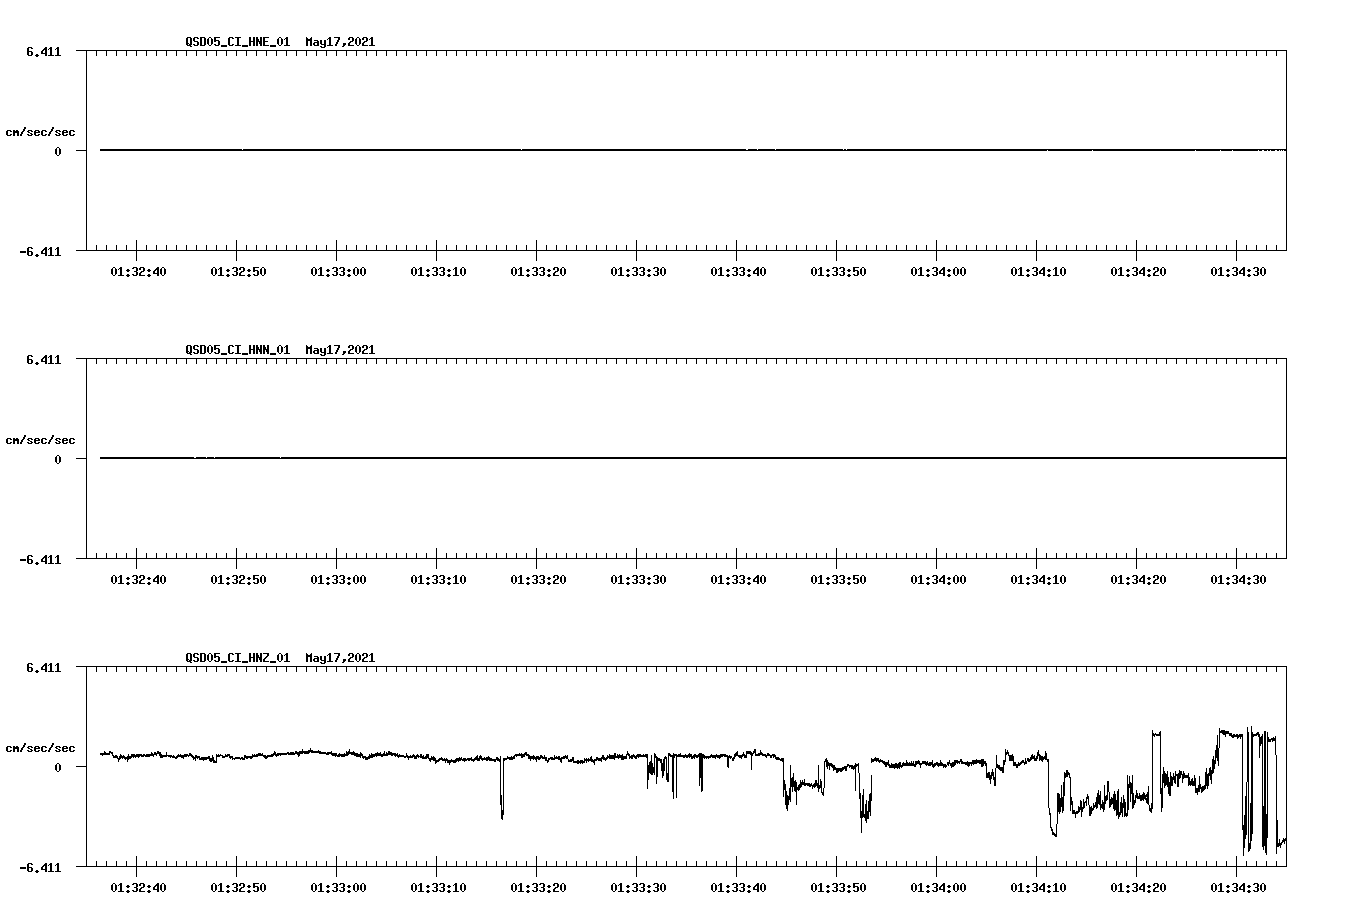Click the May17,2021 date label on HNE plot
Screen dimensions: 1358x924
point(340,42)
